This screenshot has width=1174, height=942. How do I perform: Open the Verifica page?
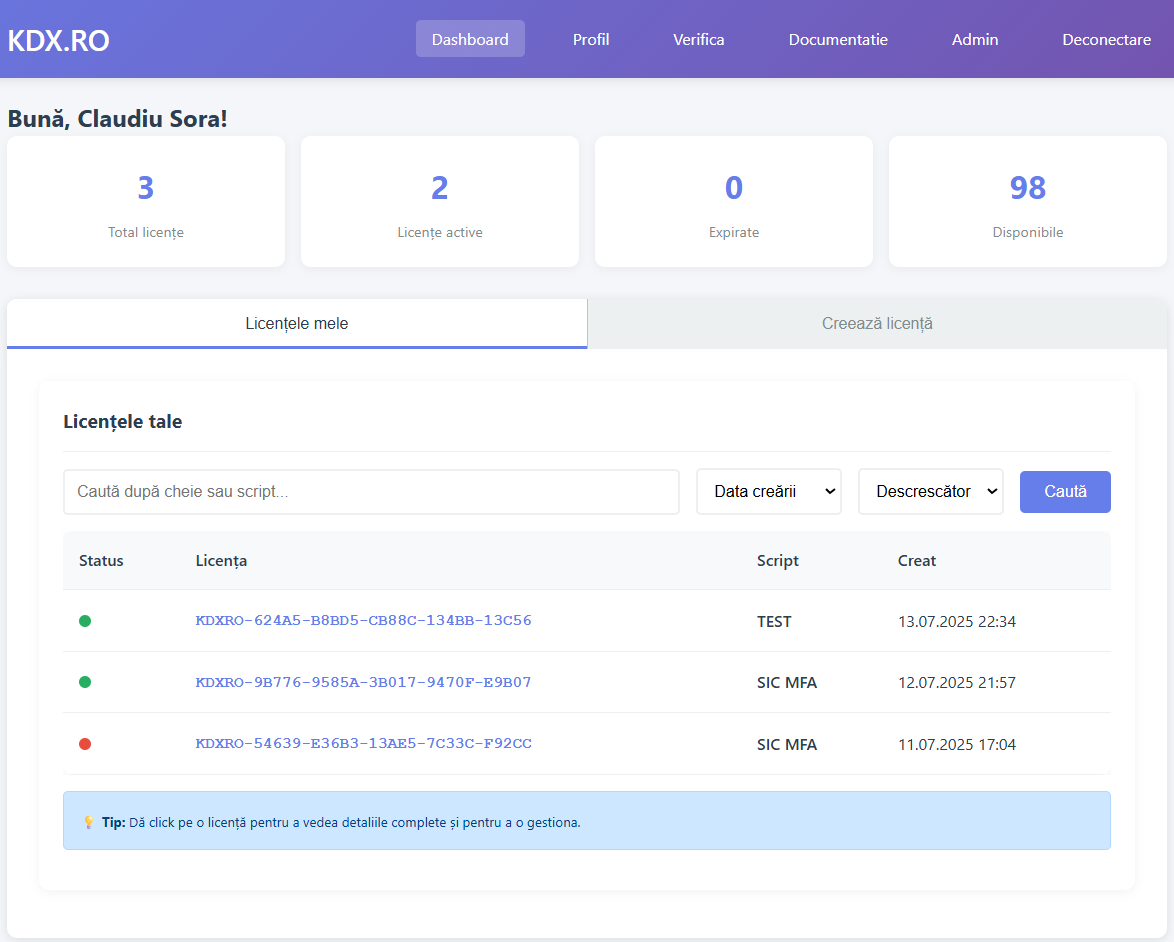[x=698, y=39]
